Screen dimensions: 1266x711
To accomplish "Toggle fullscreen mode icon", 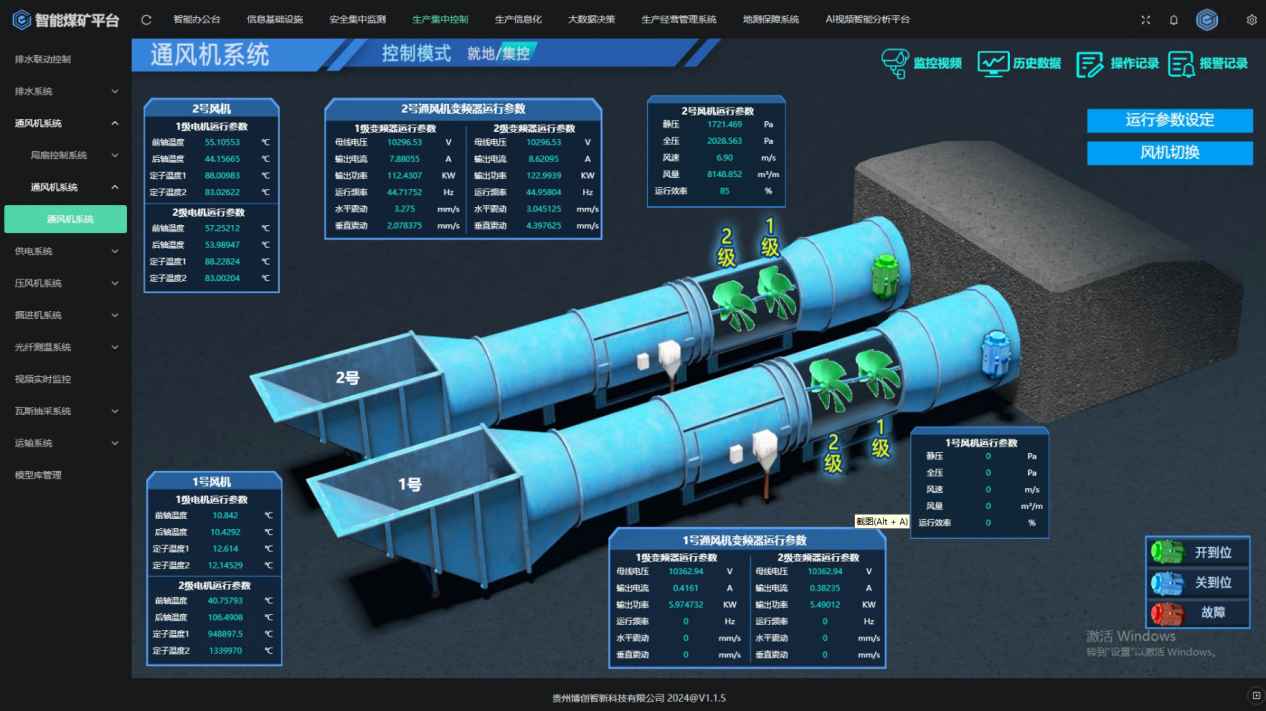I will tap(1146, 20).
